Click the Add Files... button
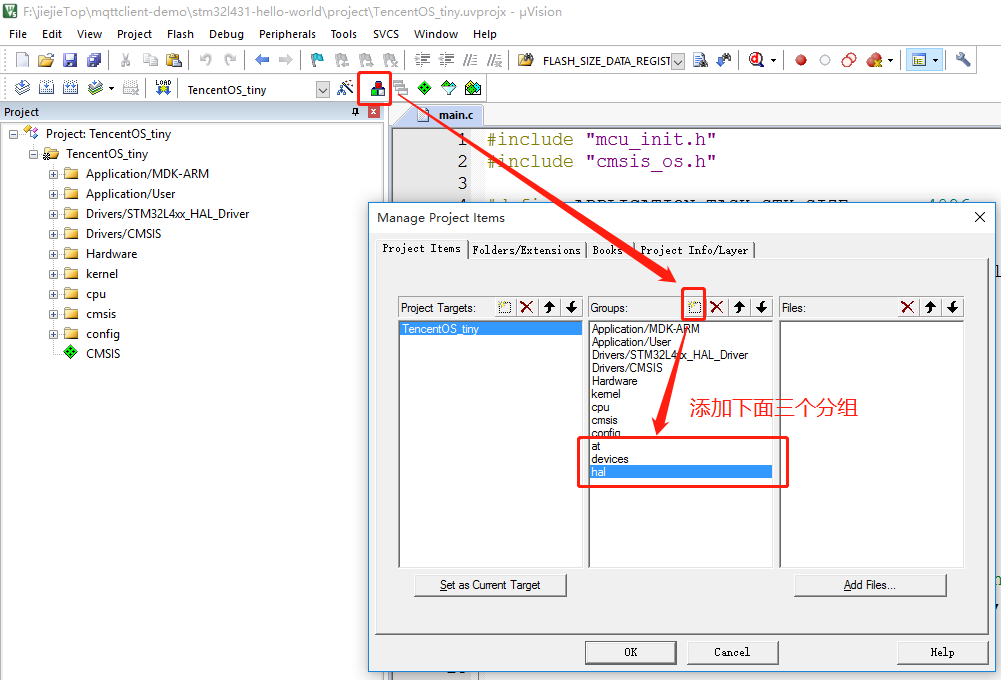This screenshot has height=680, width=1001. [x=869, y=585]
